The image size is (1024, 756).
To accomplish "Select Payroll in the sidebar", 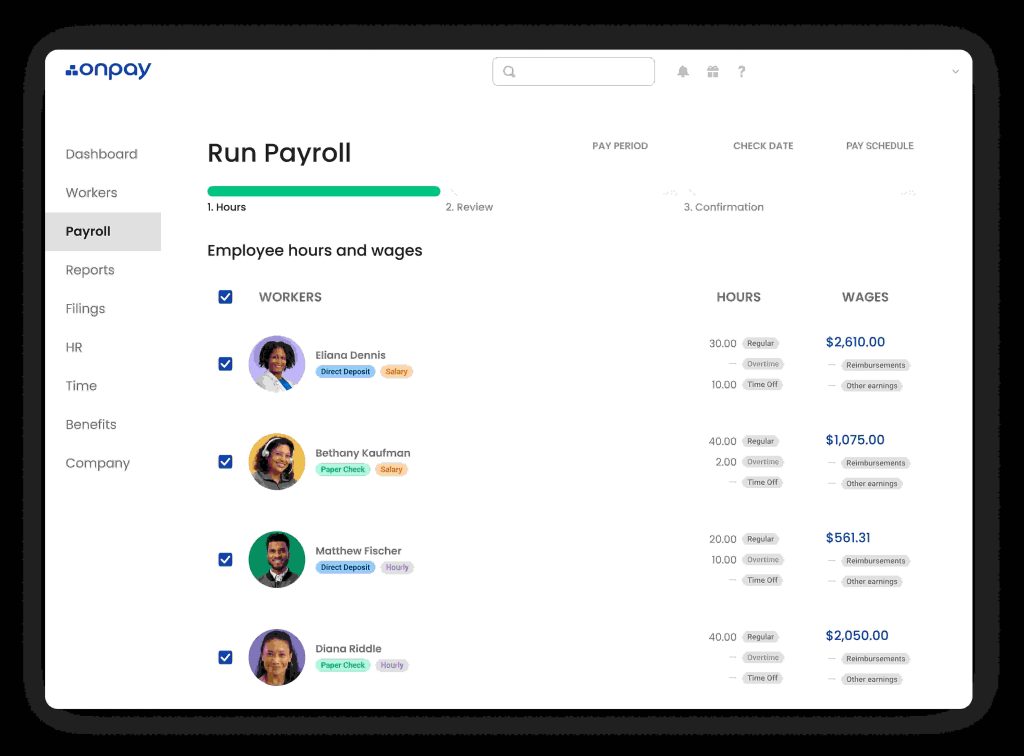I will (x=103, y=231).
